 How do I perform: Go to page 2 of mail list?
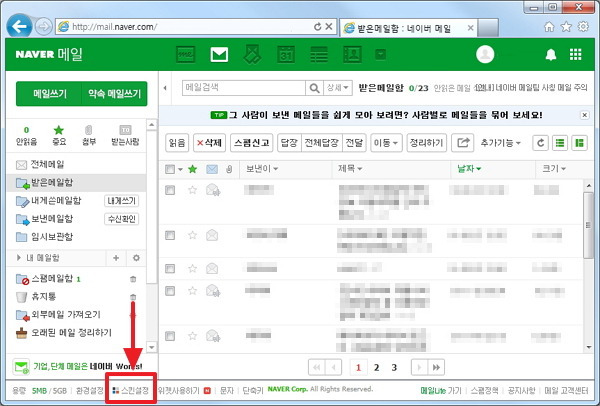pyautogui.click(x=377, y=368)
